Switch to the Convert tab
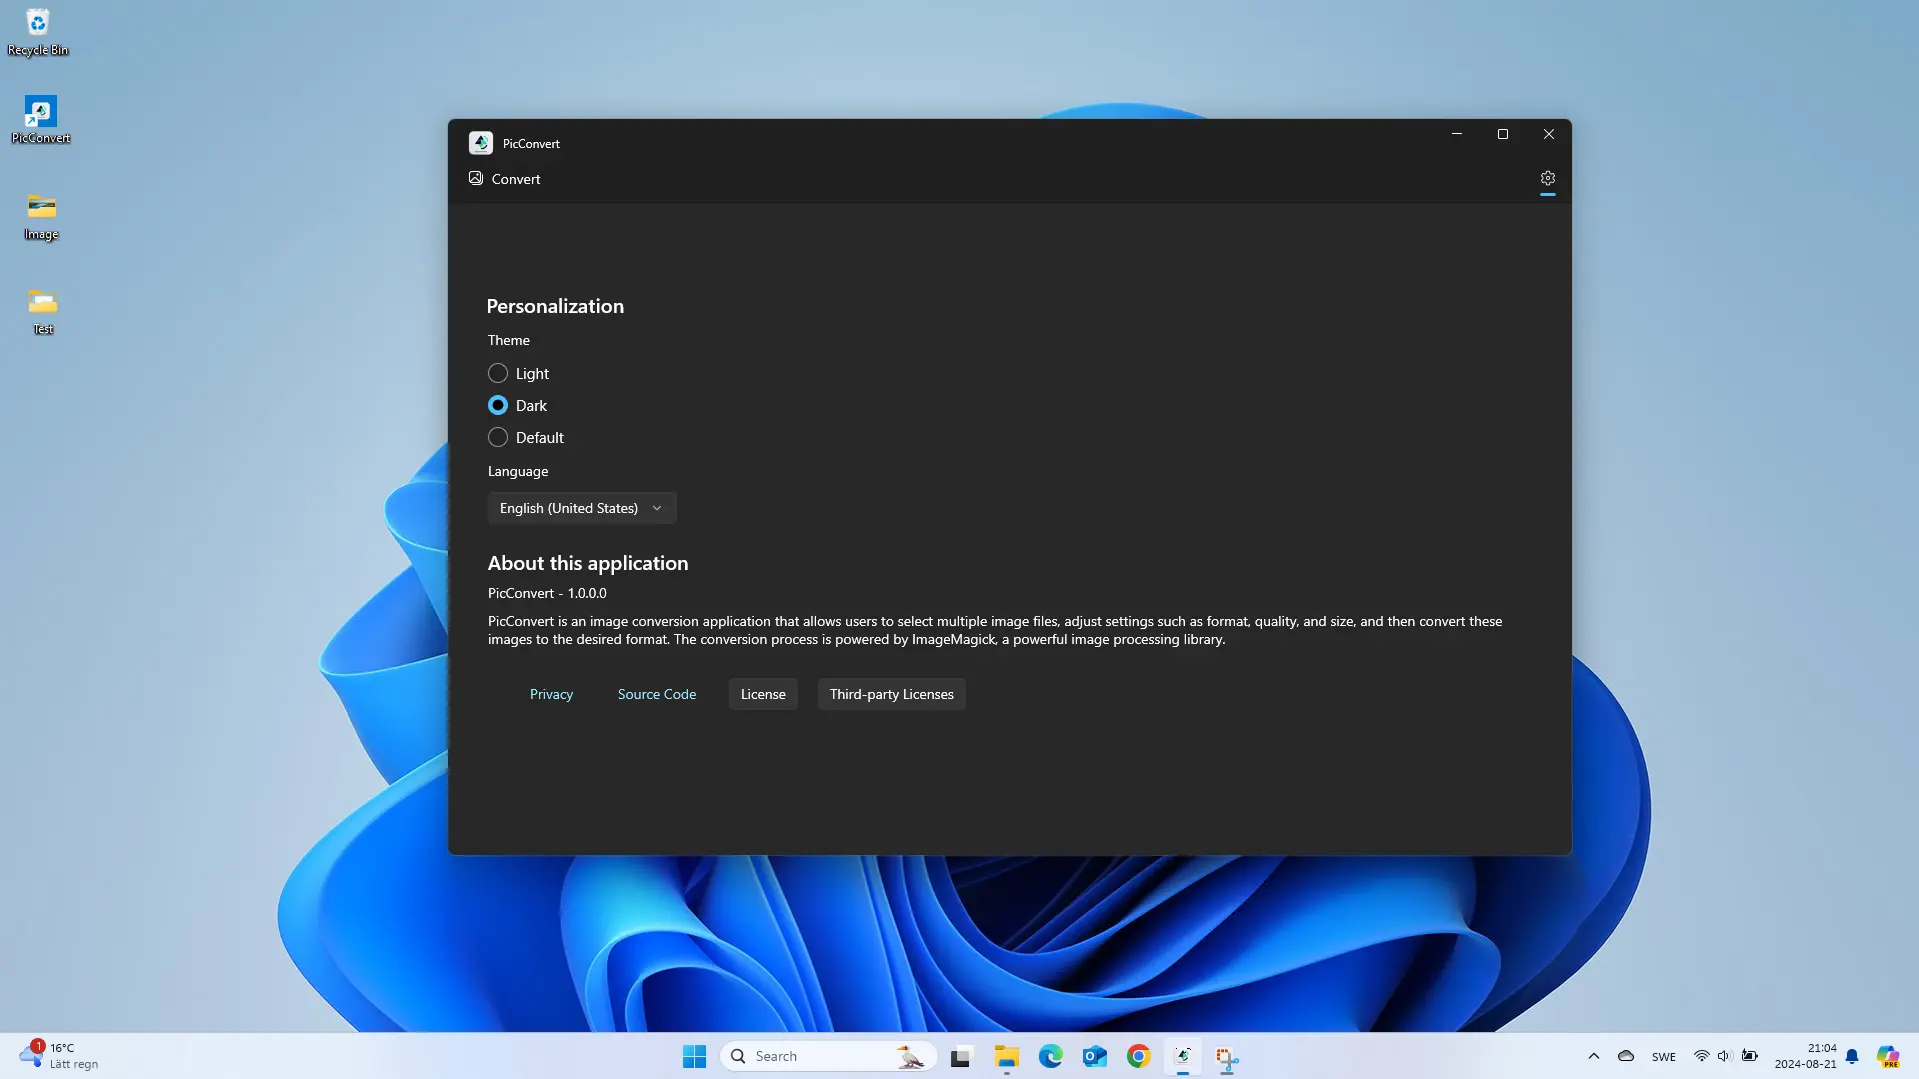The width and height of the screenshot is (1919, 1079). 504,179
